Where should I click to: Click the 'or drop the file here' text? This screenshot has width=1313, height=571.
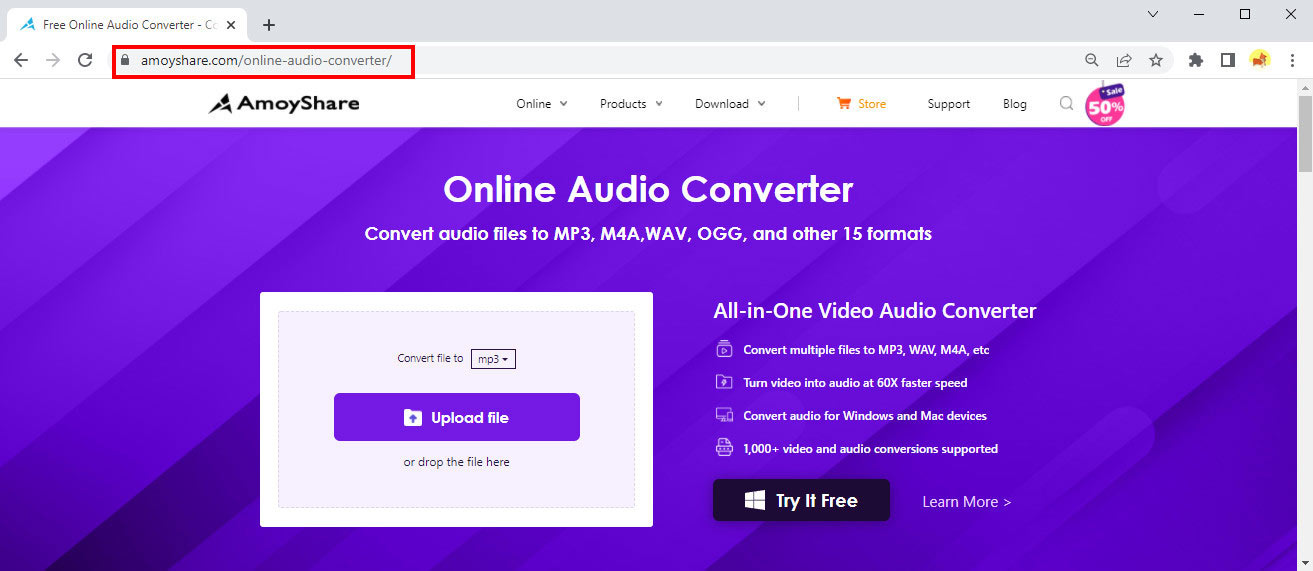coord(457,462)
